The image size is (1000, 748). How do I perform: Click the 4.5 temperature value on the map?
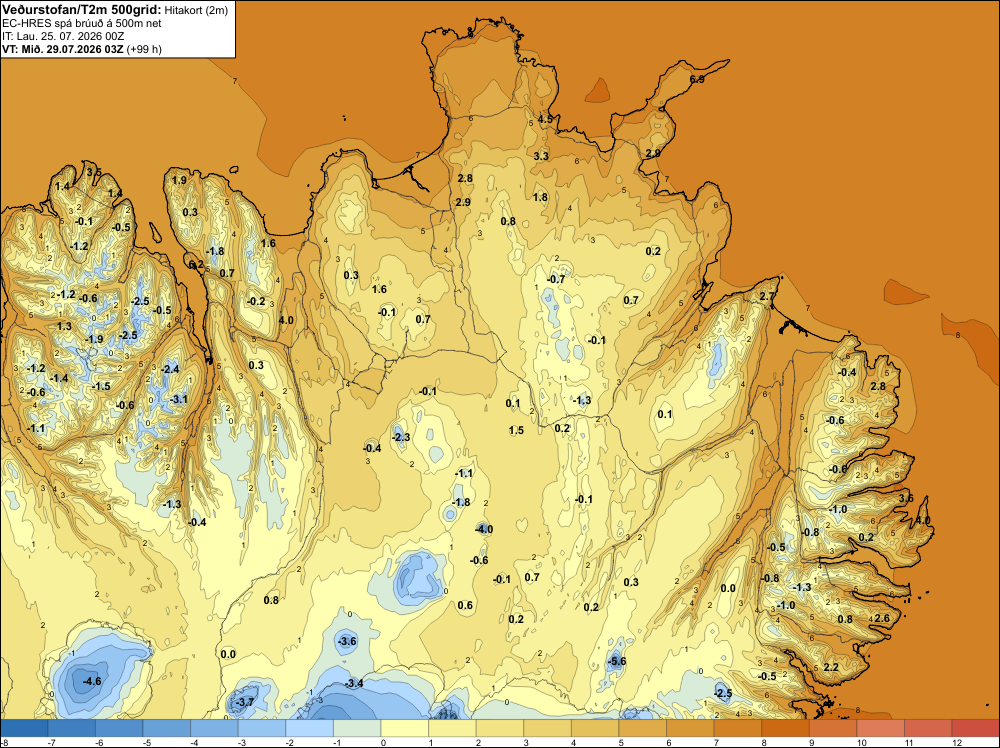point(545,119)
